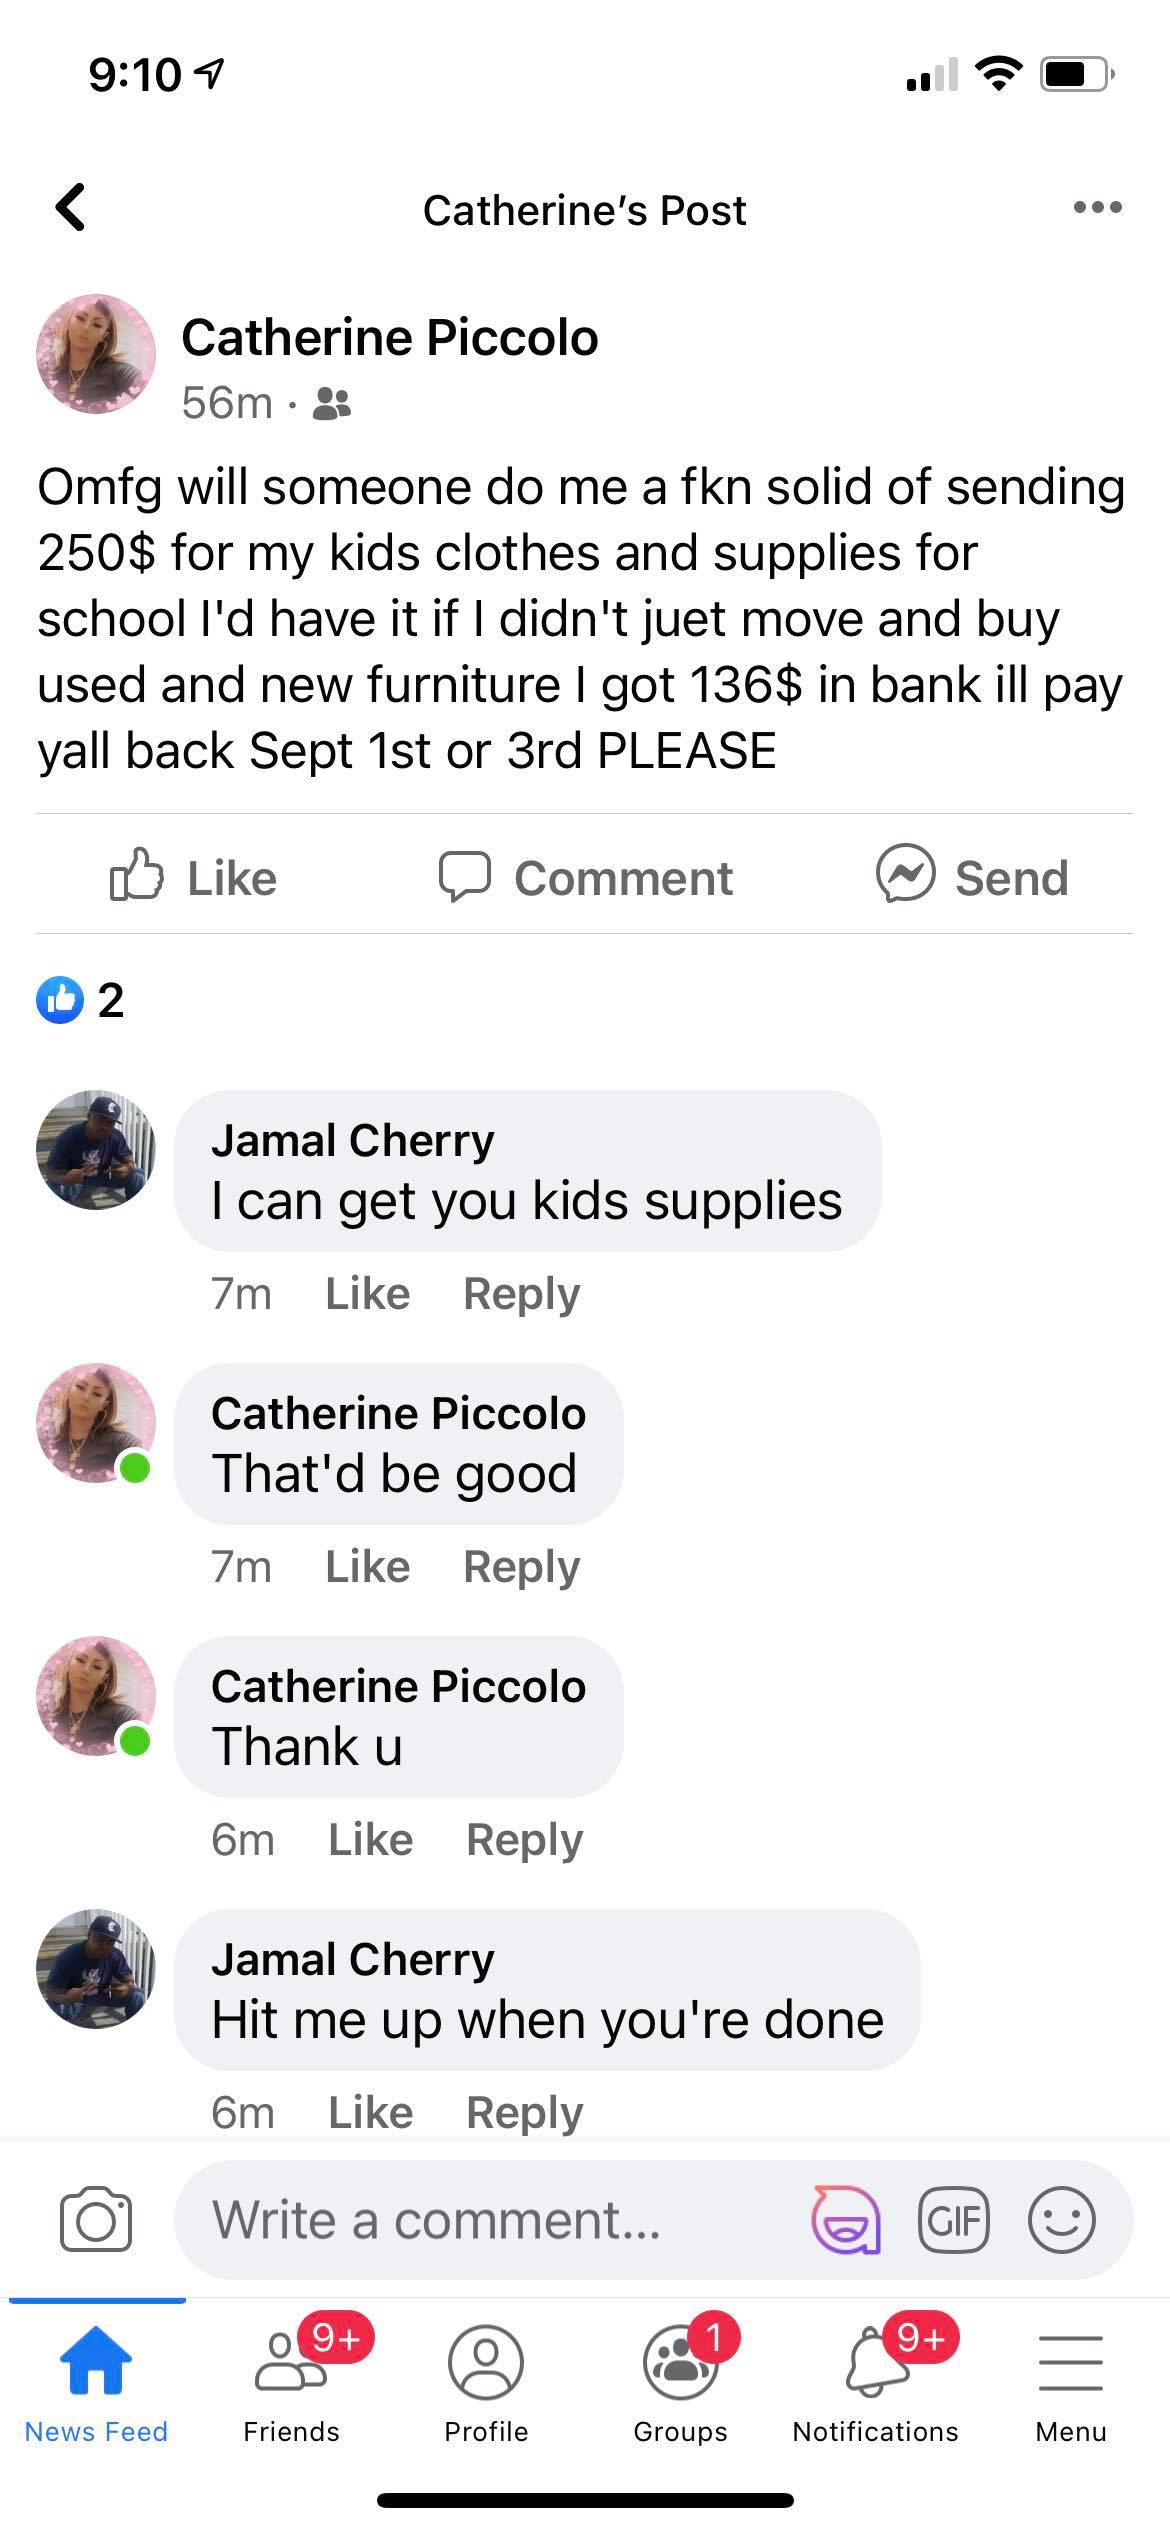Like the "Thank u" comment
The height and width of the screenshot is (2532, 1170).
coord(371,1840)
